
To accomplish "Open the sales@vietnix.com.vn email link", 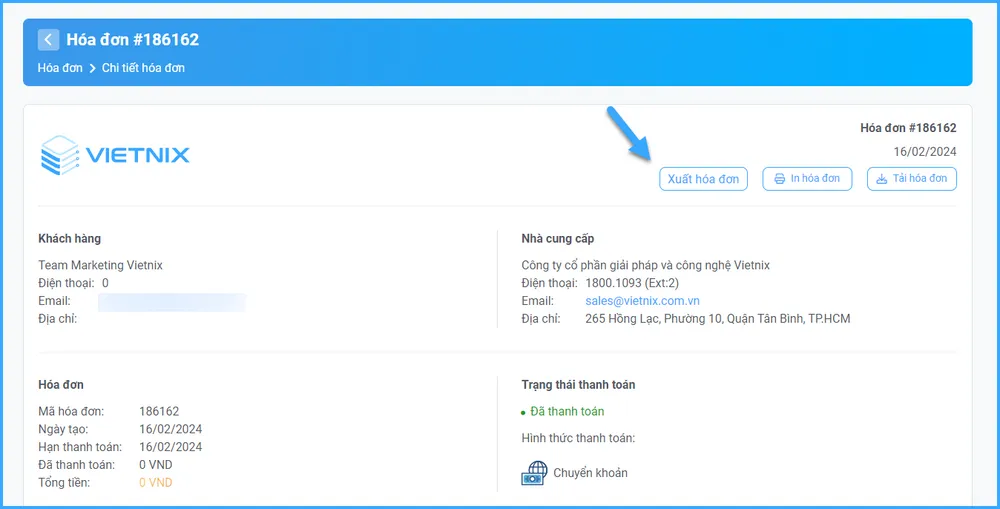I will tap(642, 301).
